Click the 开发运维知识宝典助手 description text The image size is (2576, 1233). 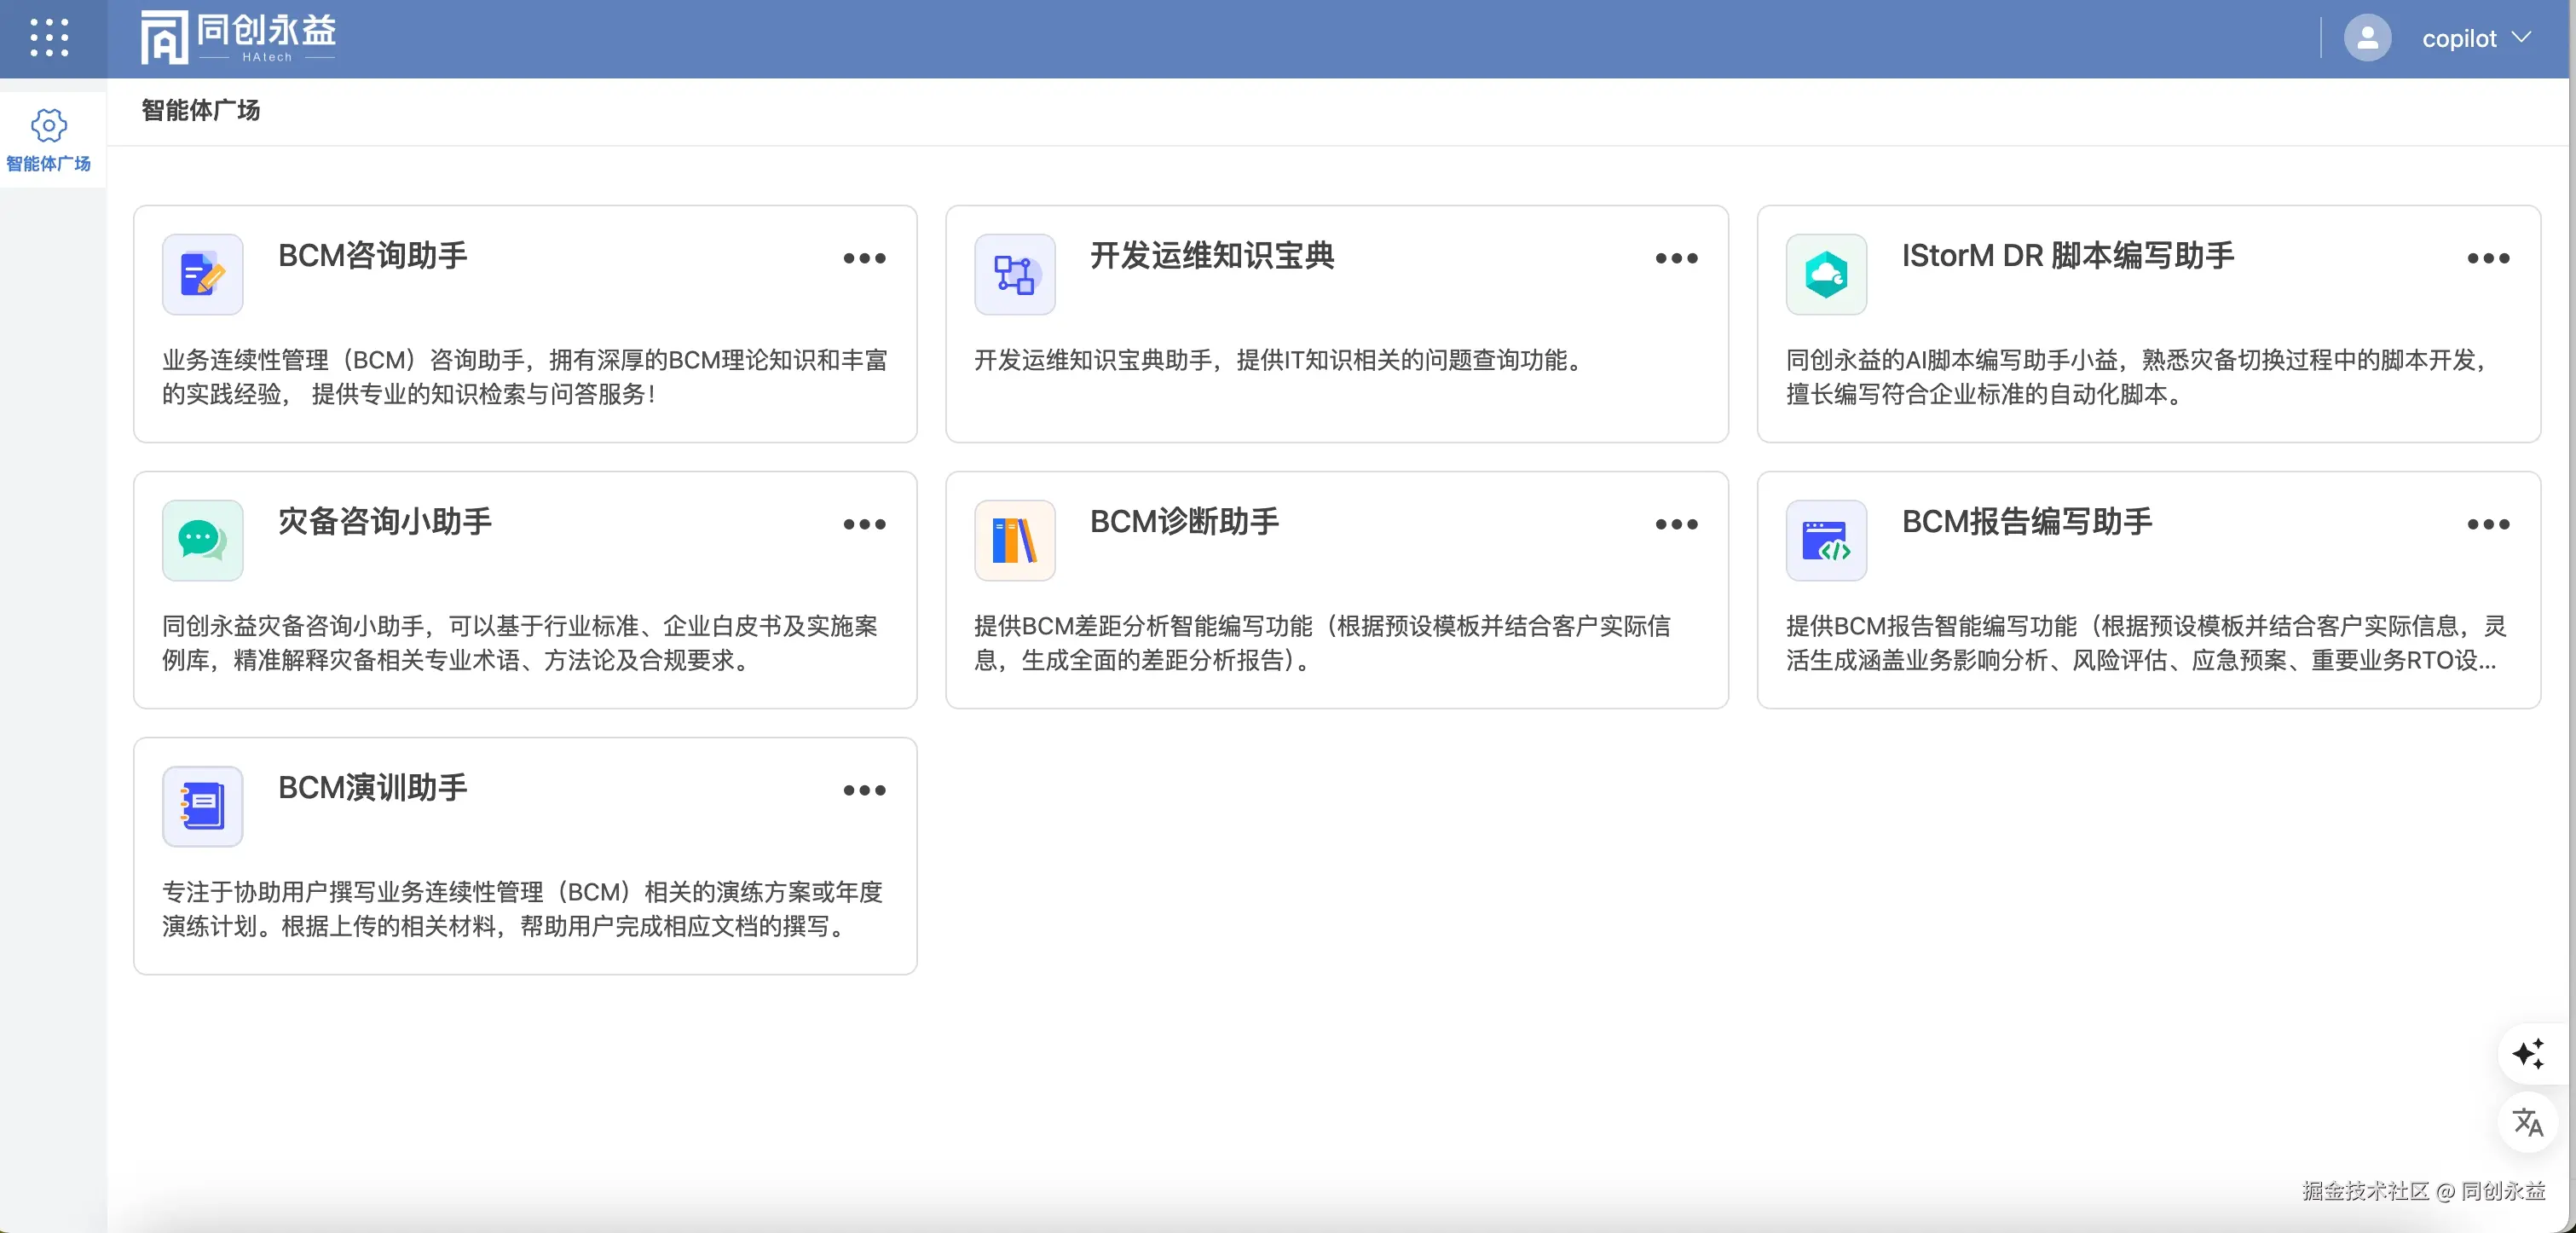(x=1282, y=360)
